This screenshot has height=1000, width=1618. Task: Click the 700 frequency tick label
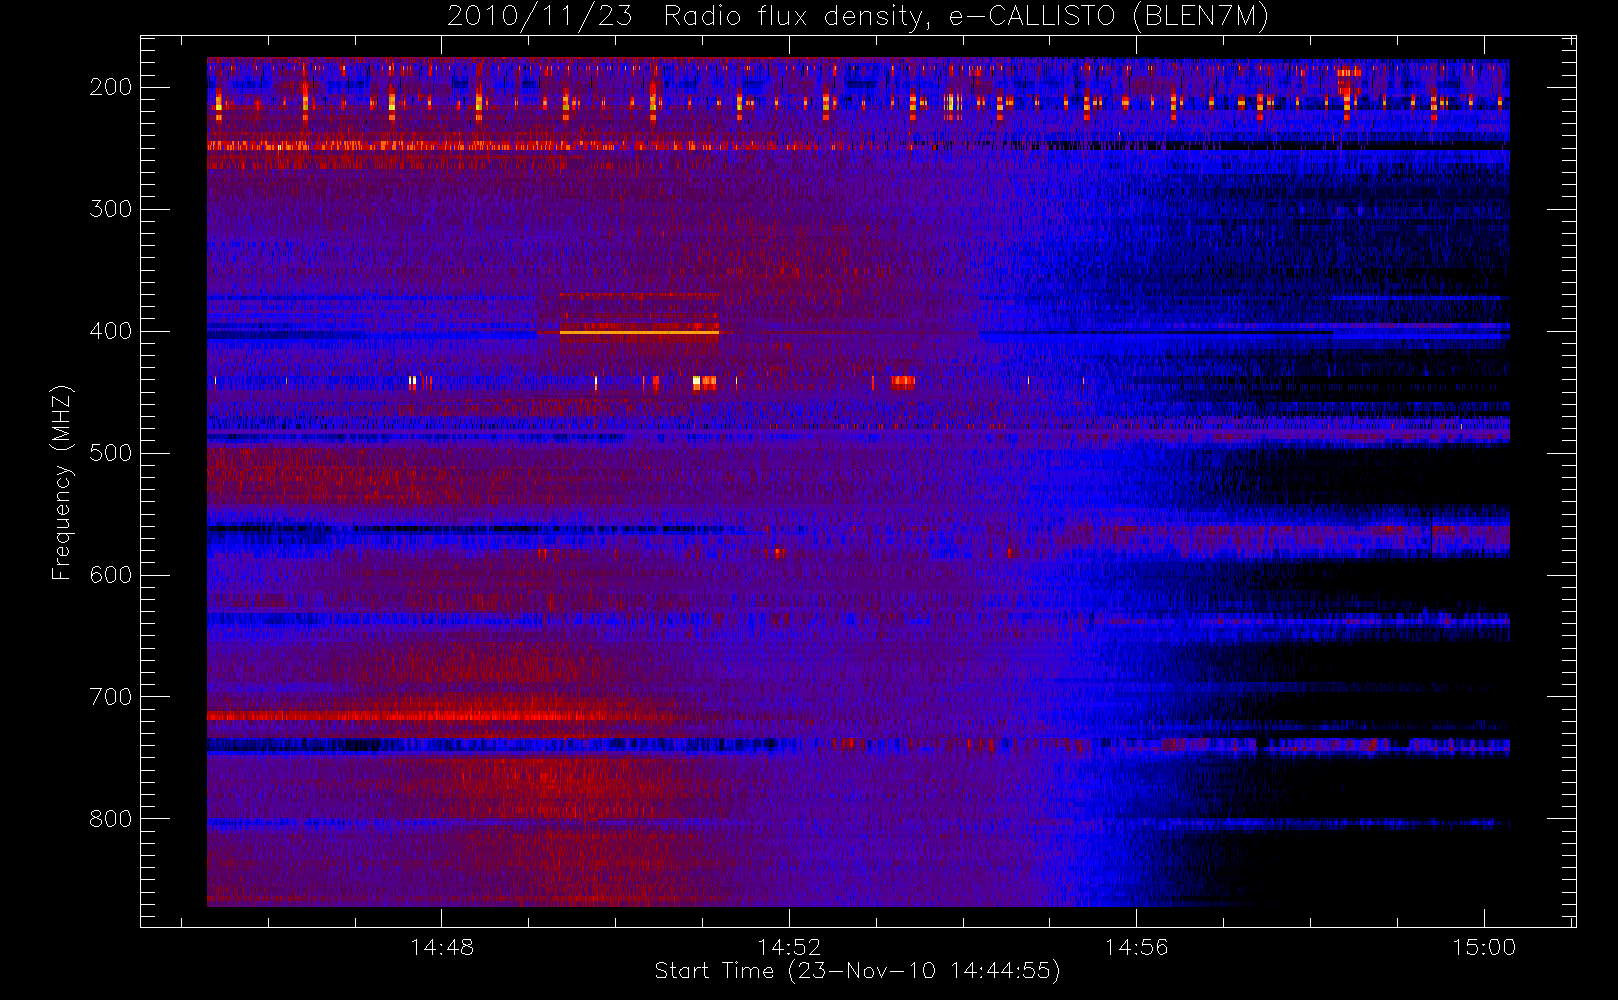click(111, 697)
